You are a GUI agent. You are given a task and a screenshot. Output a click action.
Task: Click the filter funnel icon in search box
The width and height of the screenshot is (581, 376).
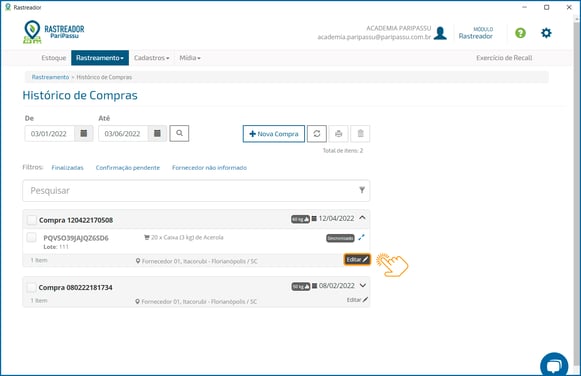(x=362, y=190)
